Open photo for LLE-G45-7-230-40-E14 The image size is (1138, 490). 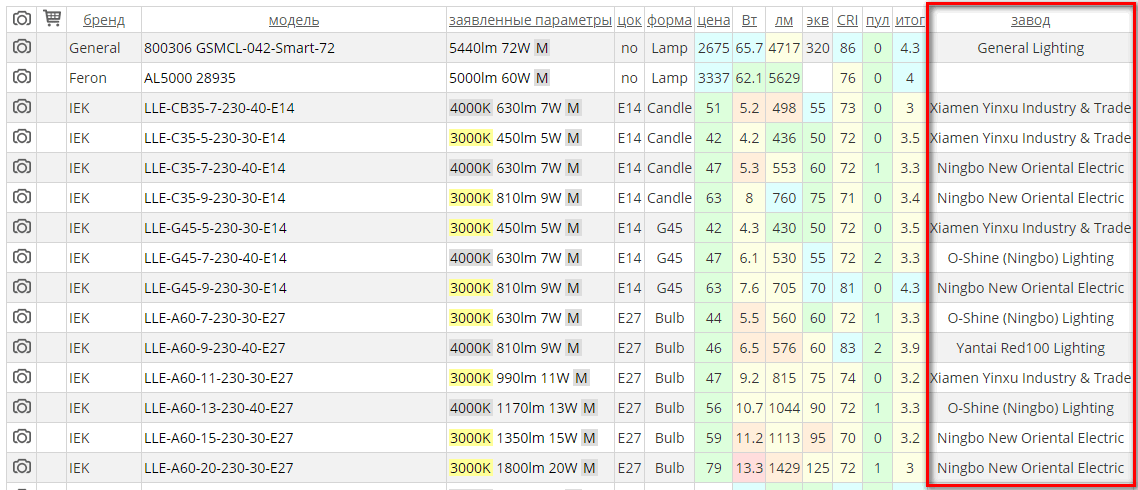pyautogui.click(x=22, y=258)
